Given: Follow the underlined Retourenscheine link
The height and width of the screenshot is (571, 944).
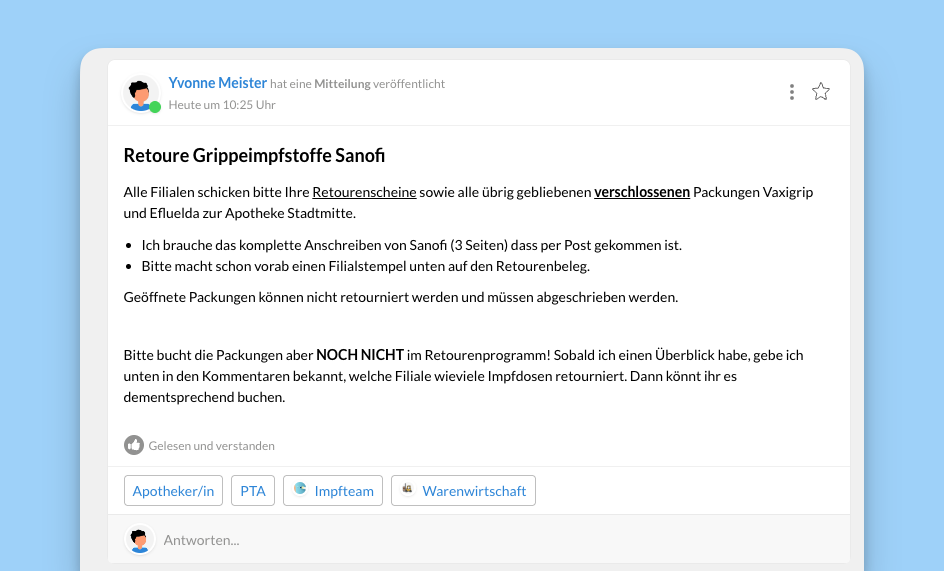Looking at the screenshot, I should pos(364,192).
